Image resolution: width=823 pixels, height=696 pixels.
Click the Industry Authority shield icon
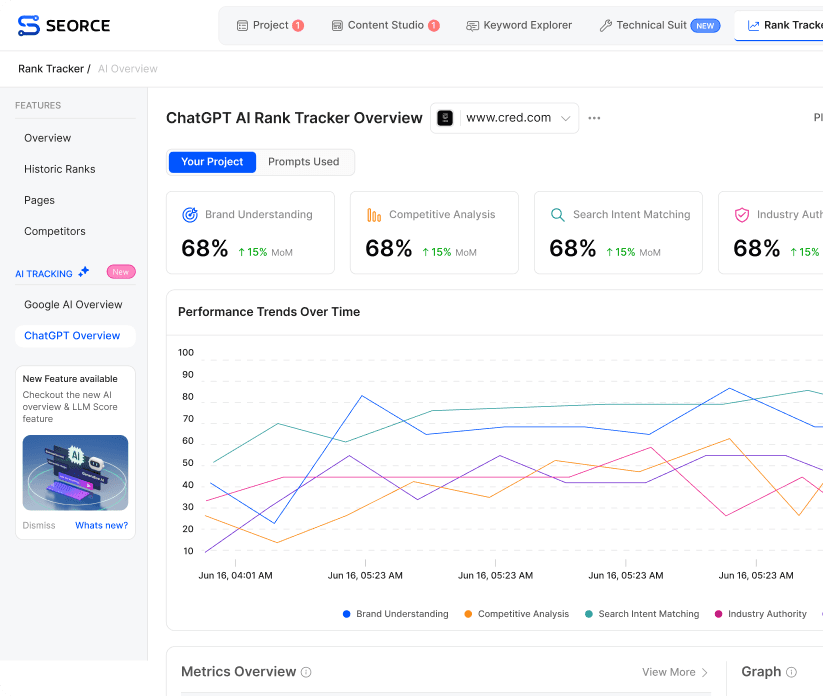coord(742,214)
